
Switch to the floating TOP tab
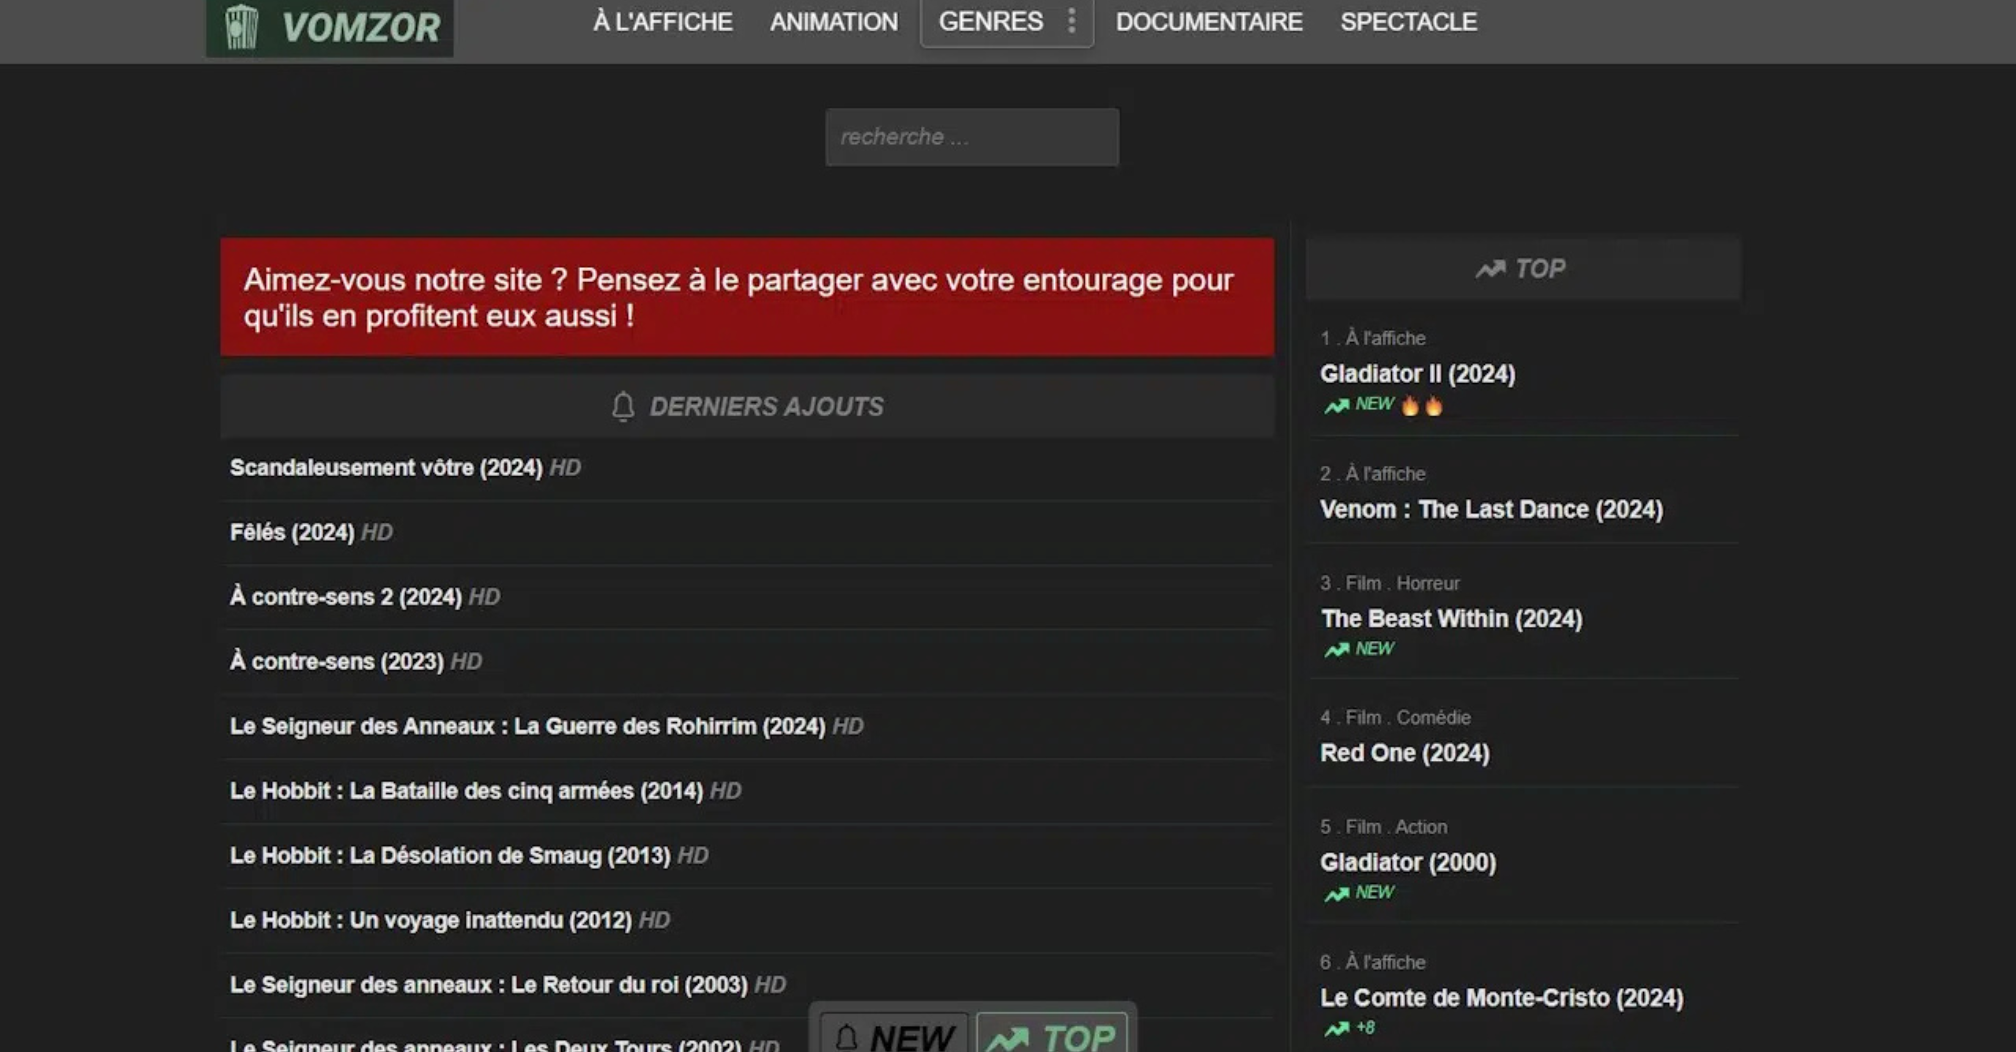[1051, 1036]
